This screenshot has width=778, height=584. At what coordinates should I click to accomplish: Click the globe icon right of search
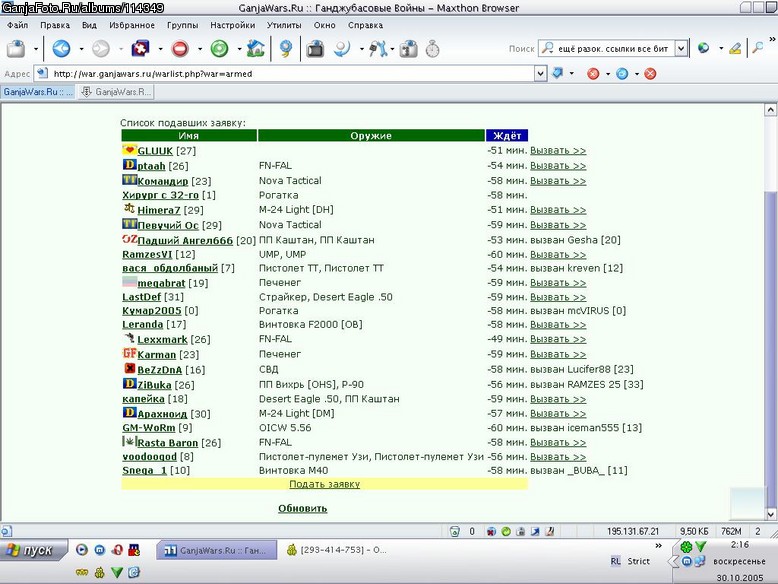coord(704,49)
